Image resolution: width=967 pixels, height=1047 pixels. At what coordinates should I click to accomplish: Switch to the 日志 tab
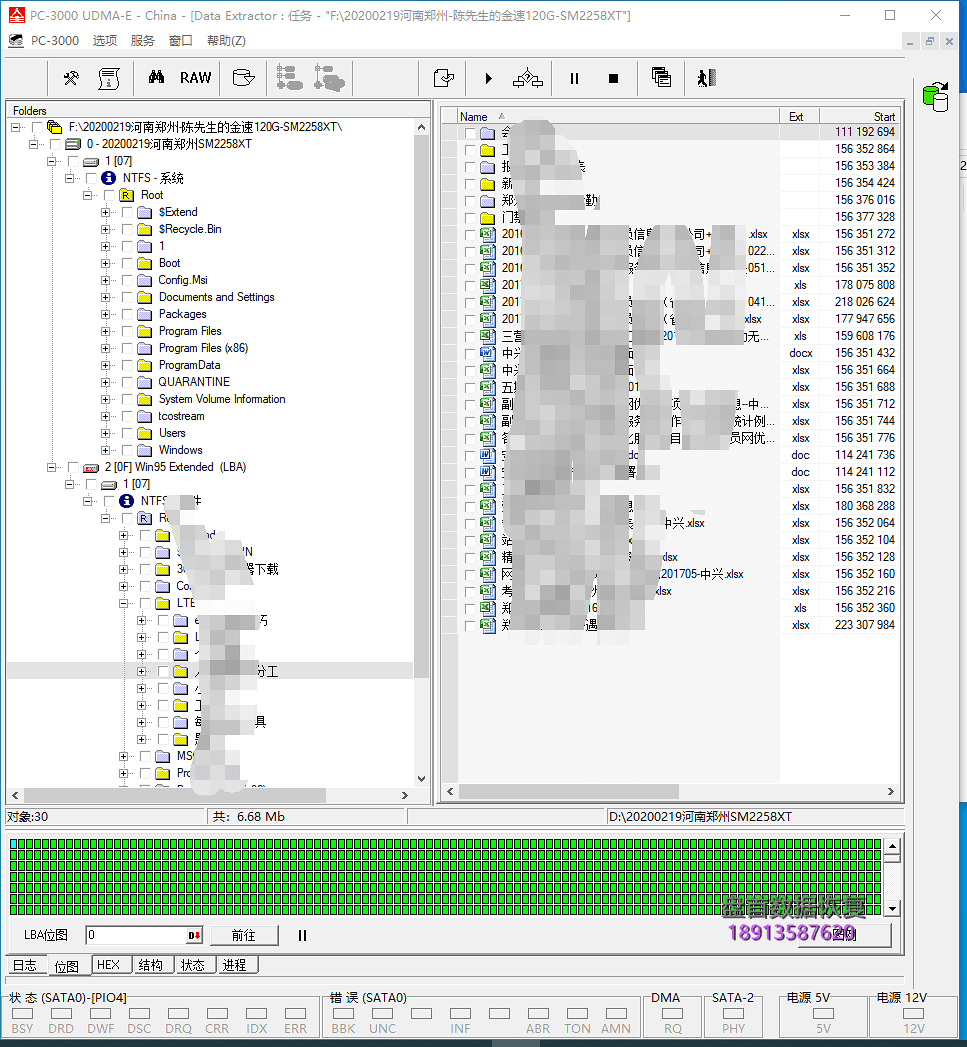click(x=25, y=965)
